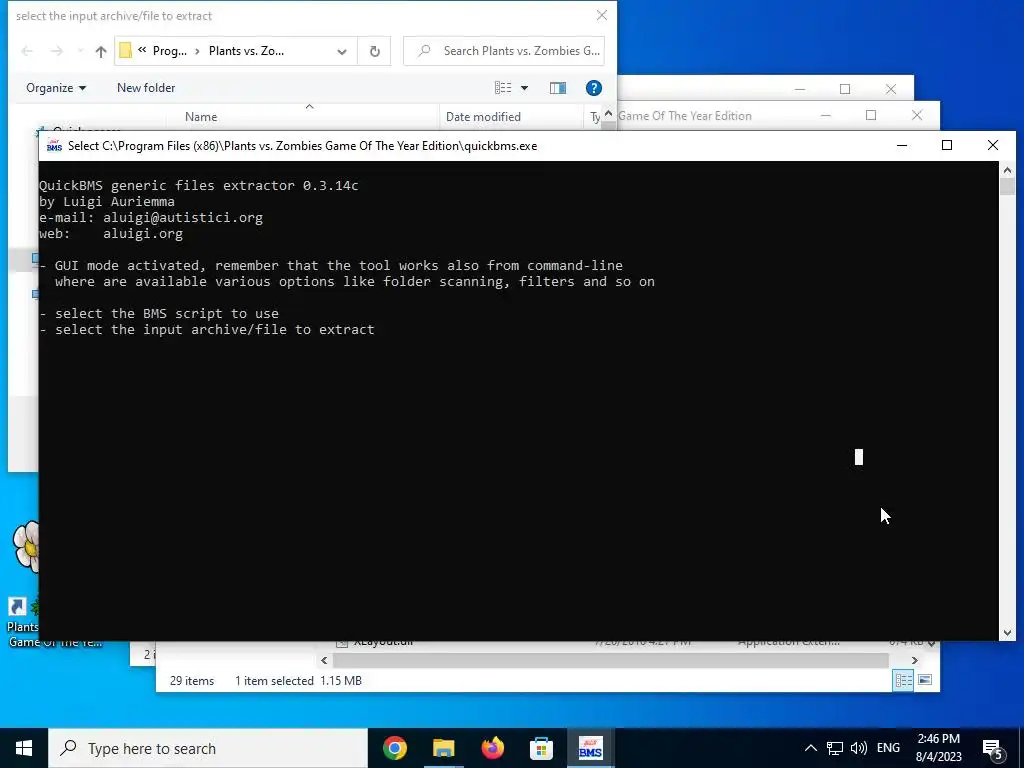Maximize the rearmost Explorer window
1024x768 pixels.
[845, 89]
